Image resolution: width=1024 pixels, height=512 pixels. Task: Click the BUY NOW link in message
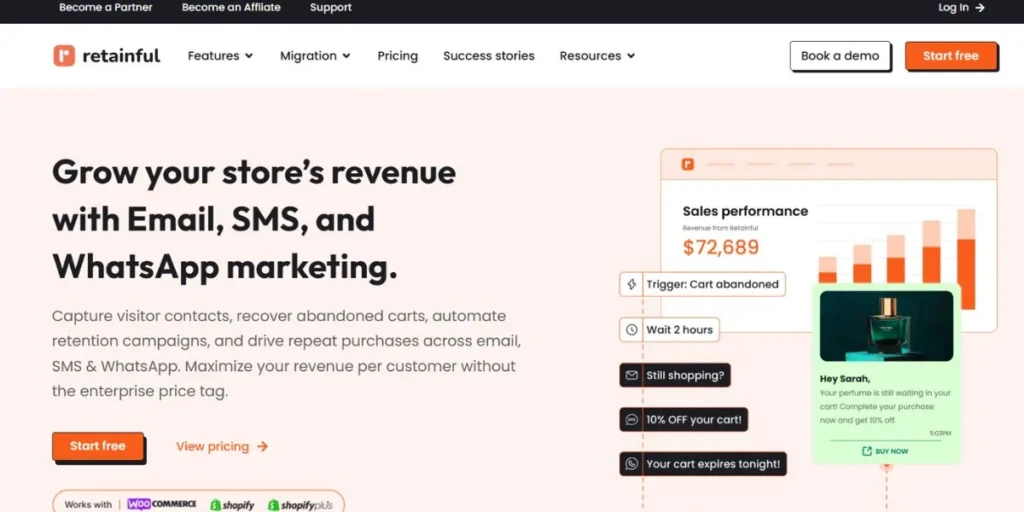885,451
